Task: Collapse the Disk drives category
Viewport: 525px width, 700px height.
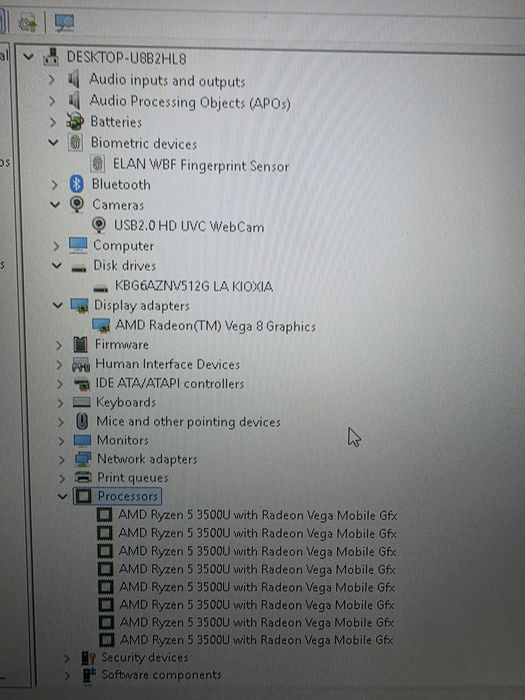Action: click(57, 265)
